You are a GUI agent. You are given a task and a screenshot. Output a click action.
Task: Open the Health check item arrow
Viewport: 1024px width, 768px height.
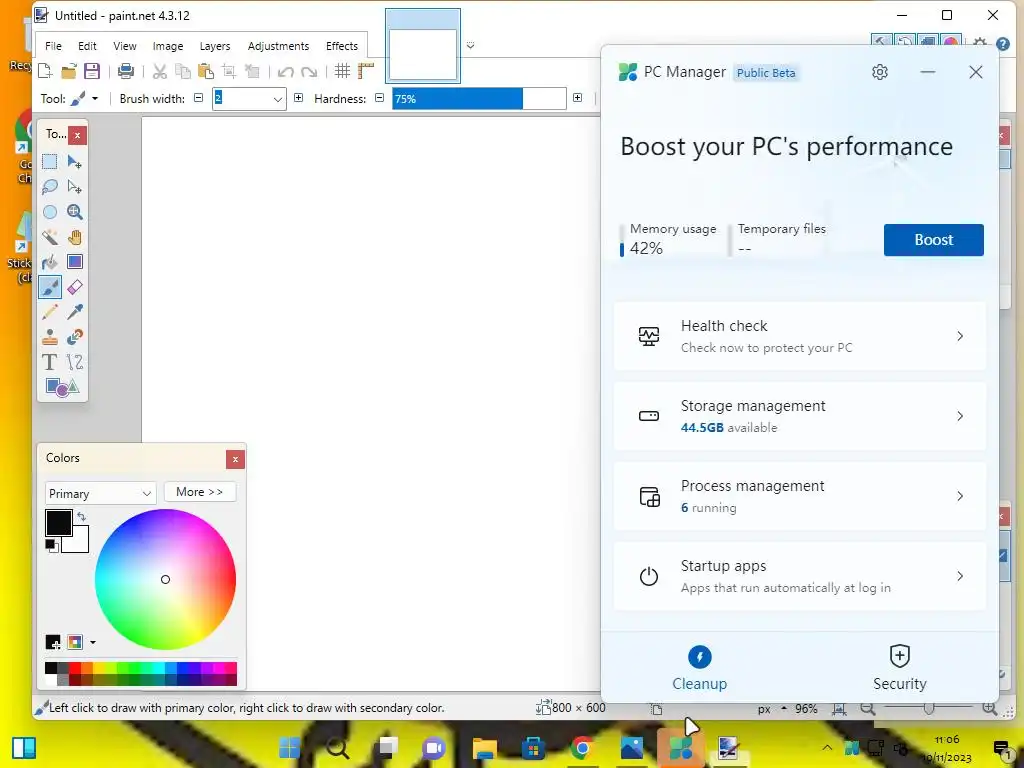tap(960, 336)
